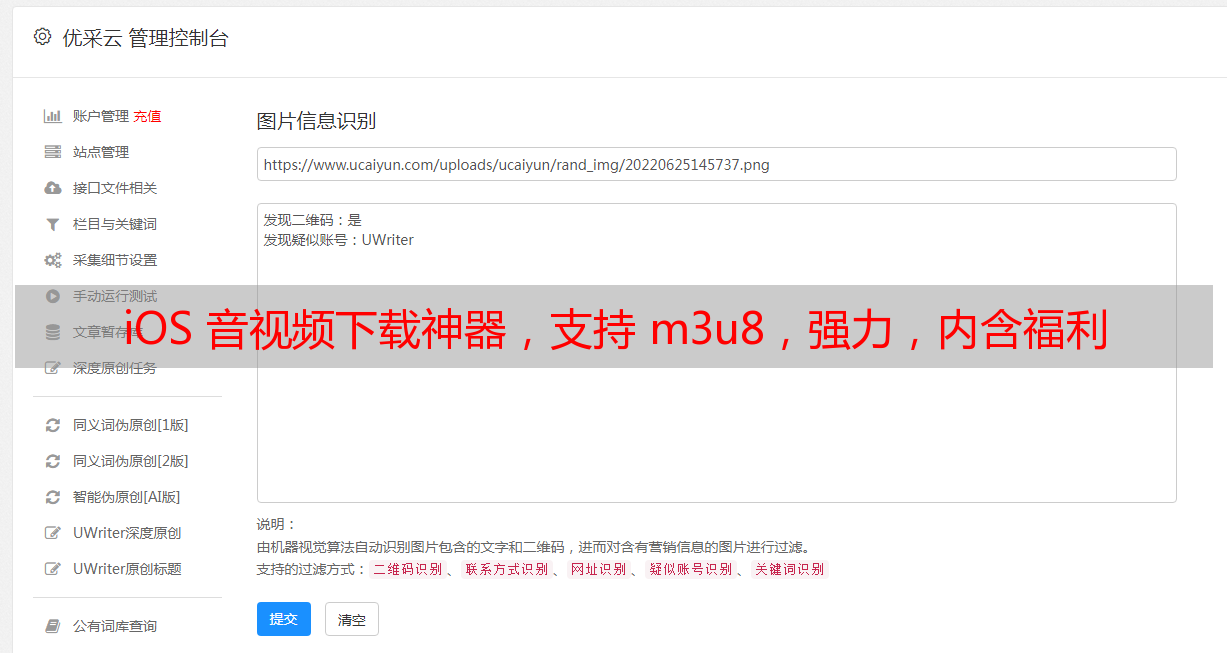Click the refresh icon for 智能伪原创[AI版]
Image resolution: width=1227 pixels, height=653 pixels.
point(53,497)
